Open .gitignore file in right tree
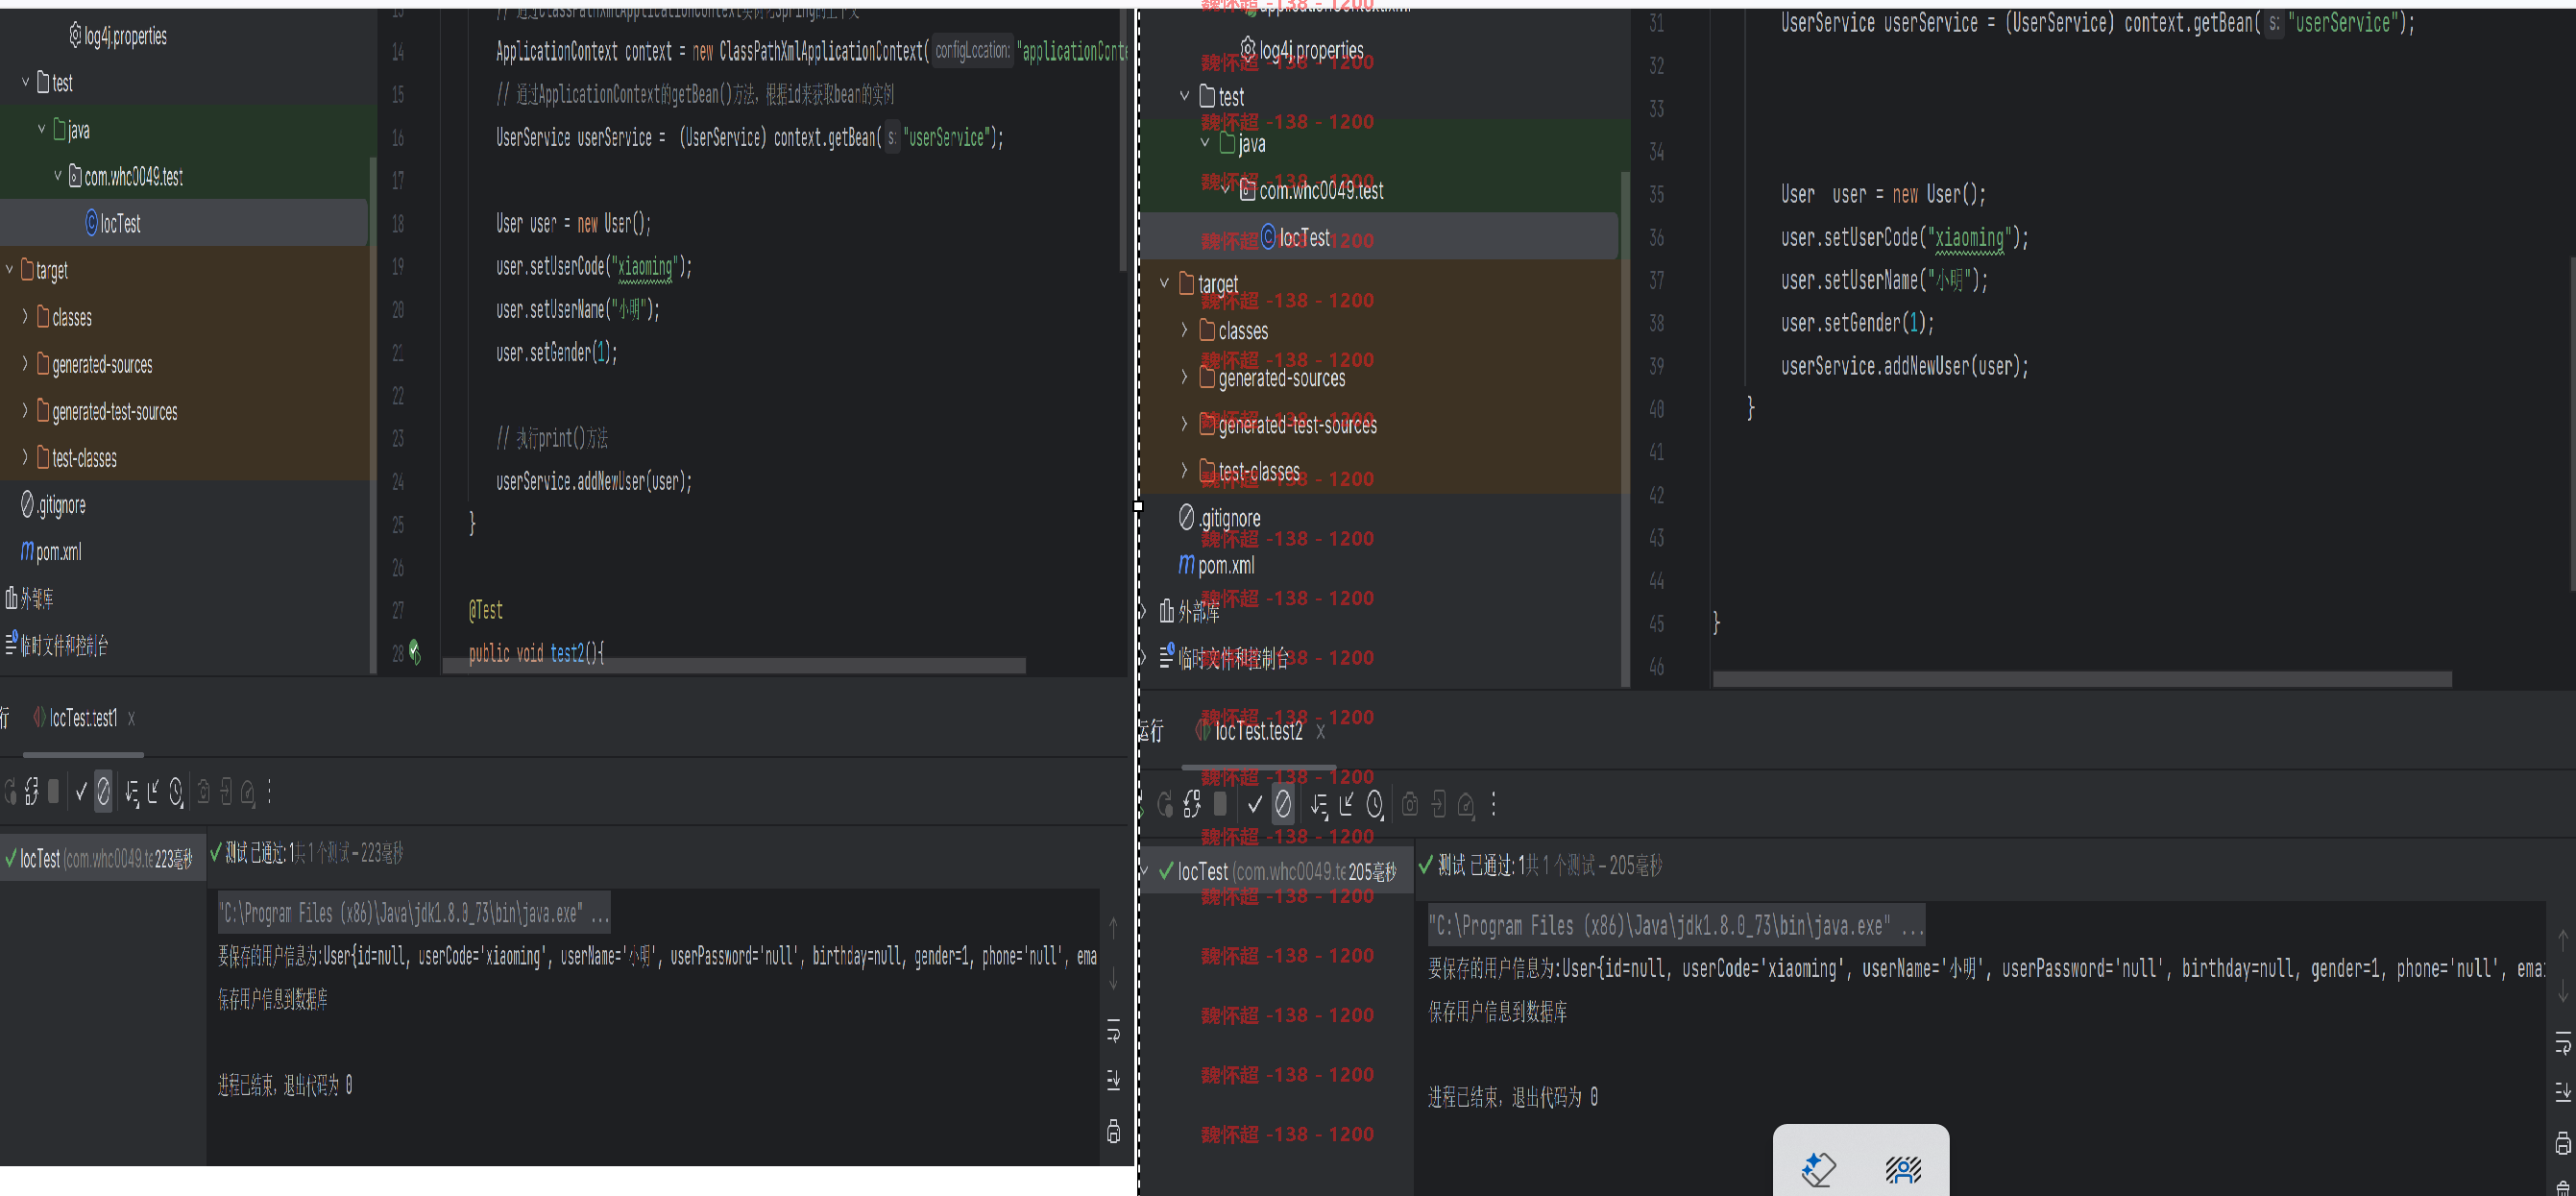Viewport: 2576px width, 1196px height. pyautogui.click(x=1220, y=518)
